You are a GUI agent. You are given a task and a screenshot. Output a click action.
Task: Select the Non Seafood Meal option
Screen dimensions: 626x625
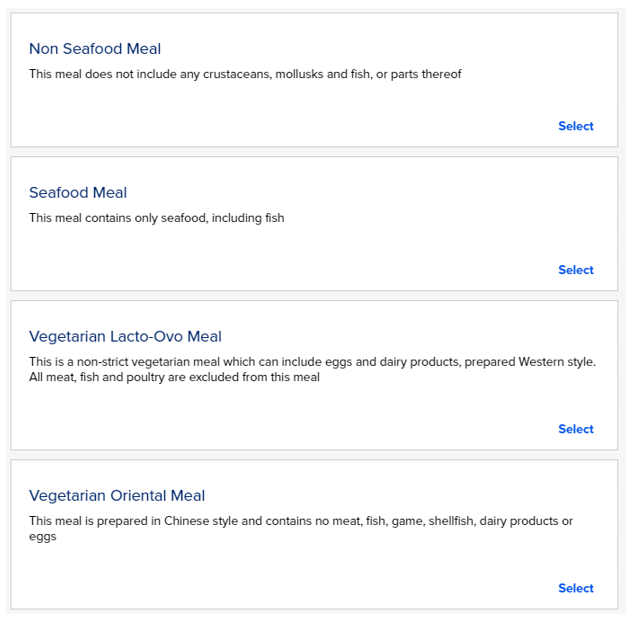point(575,126)
